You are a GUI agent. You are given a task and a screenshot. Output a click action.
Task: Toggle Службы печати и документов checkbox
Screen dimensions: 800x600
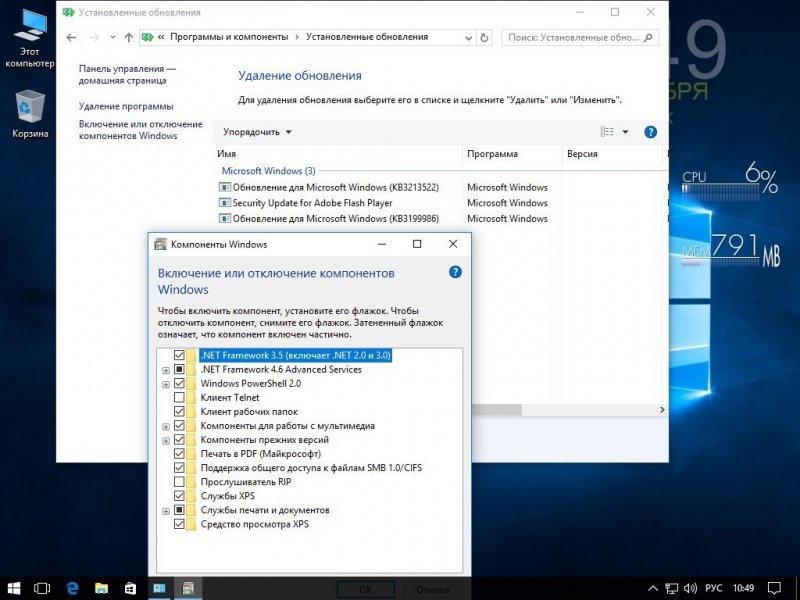(x=179, y=509)
